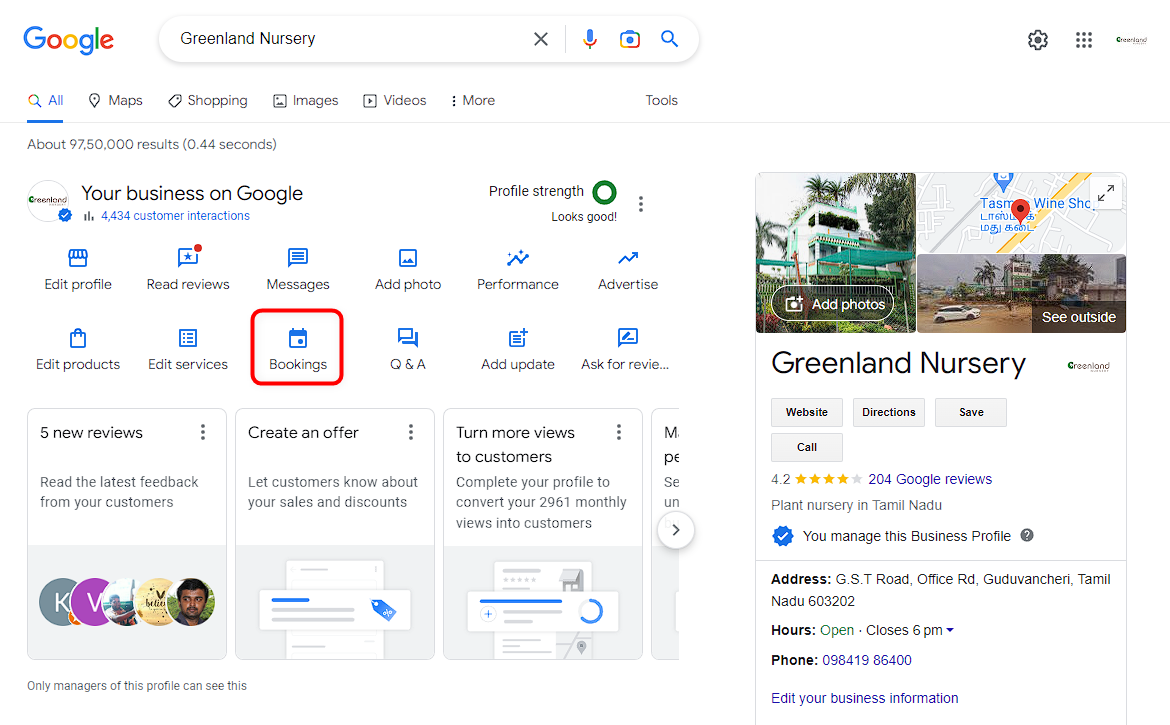Open the business profile help question mark

point(1027,536)
